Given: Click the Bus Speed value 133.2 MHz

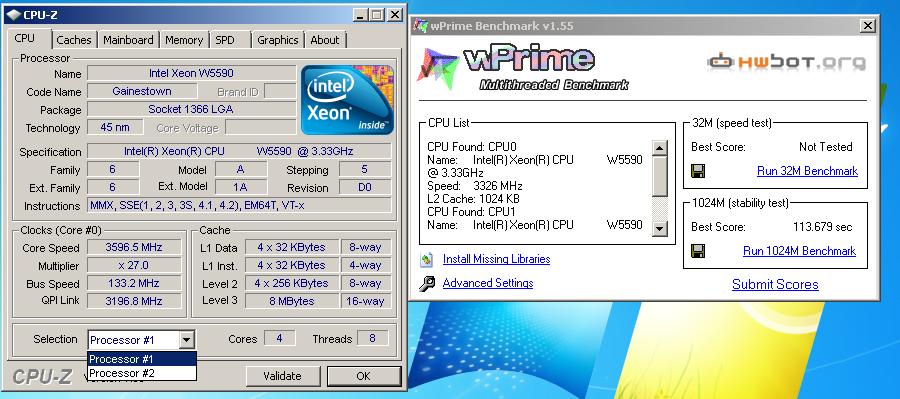Looking at the screenshot, I should click(x=134, y=283).
